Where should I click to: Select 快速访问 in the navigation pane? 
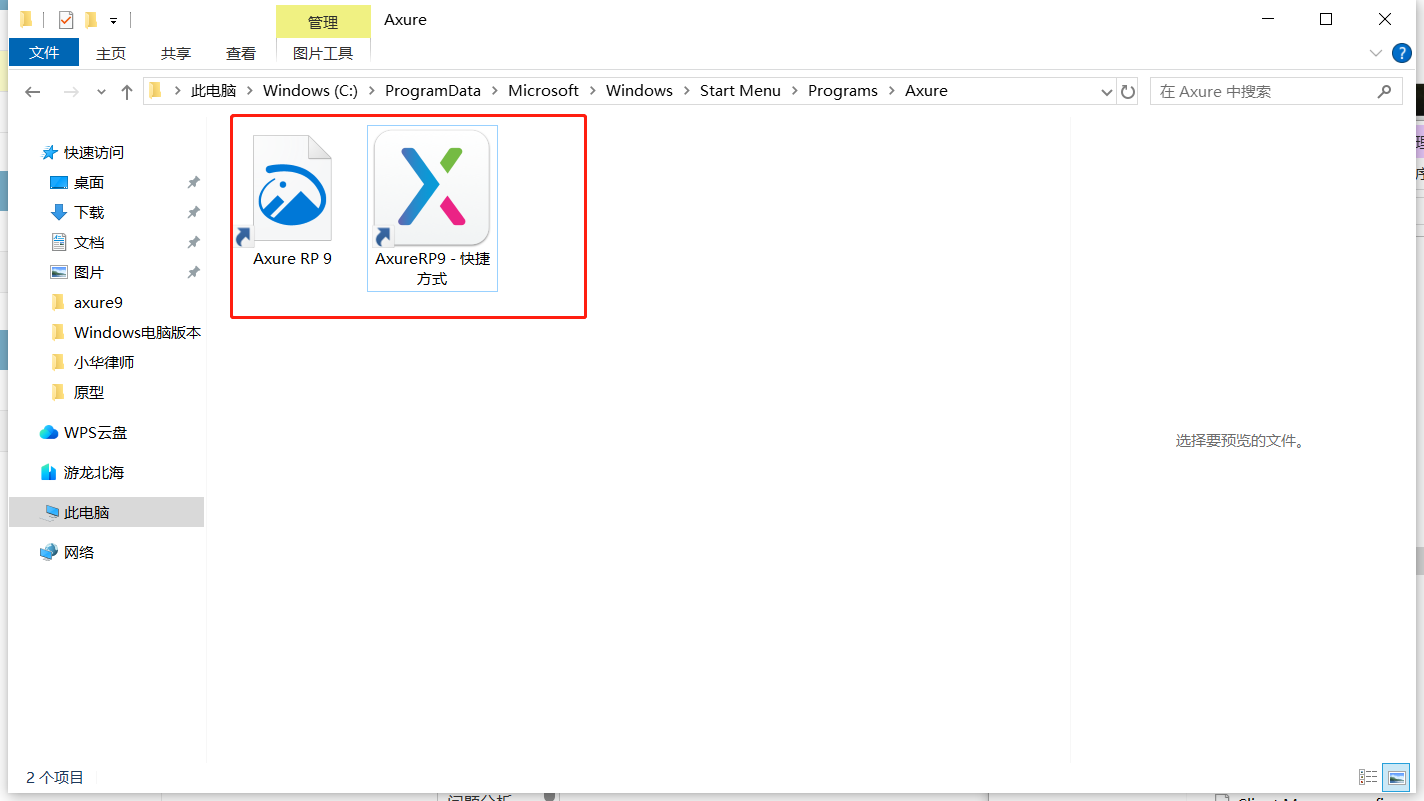pos(94,152)
